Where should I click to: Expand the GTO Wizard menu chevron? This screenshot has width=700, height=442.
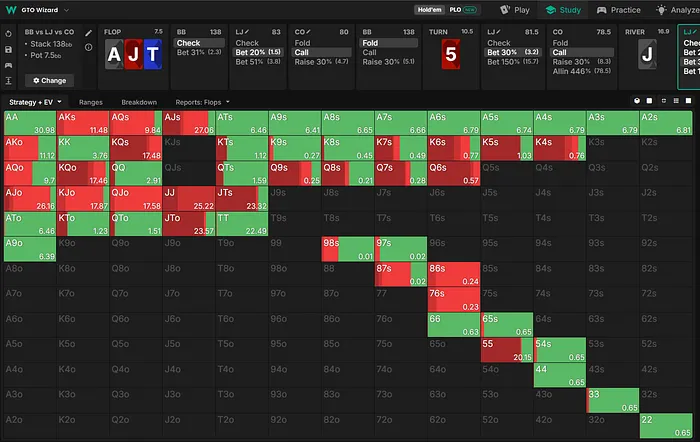click(x=67, y=10)
